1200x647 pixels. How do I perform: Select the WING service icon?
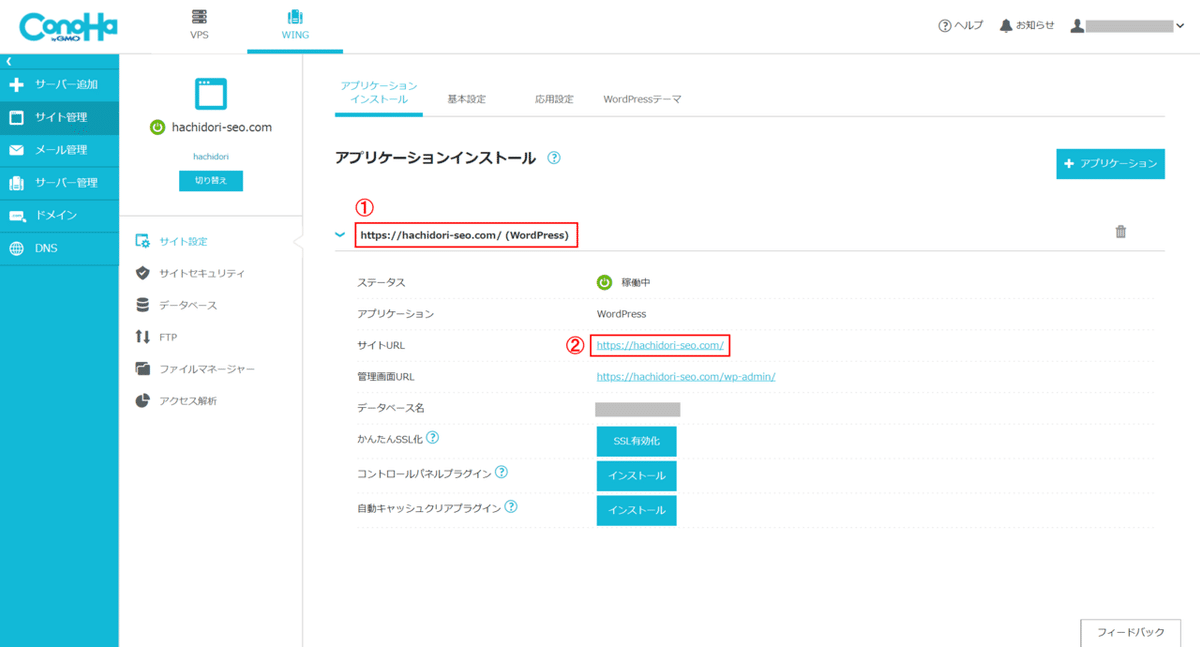pos(295,17)
